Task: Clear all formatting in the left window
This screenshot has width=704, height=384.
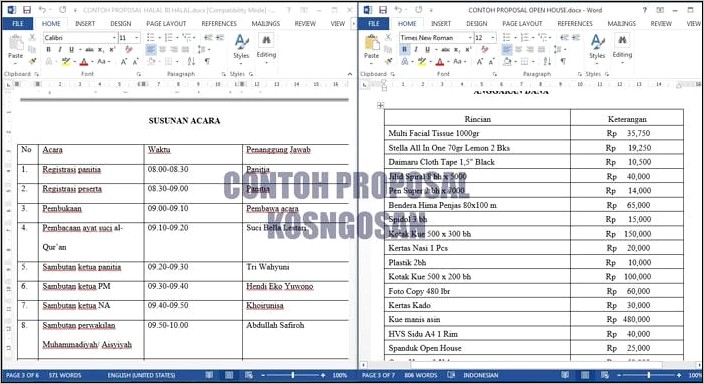Action: tap(129, 49)
